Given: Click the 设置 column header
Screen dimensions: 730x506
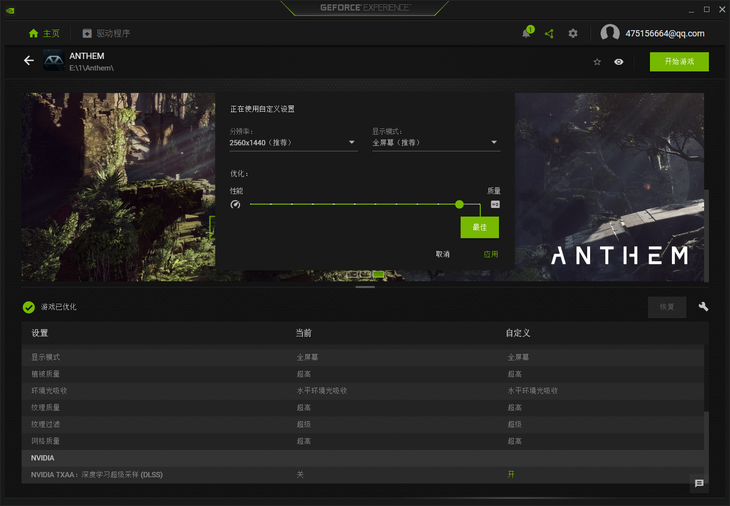Looking at the screenshot, I should 40,333.
